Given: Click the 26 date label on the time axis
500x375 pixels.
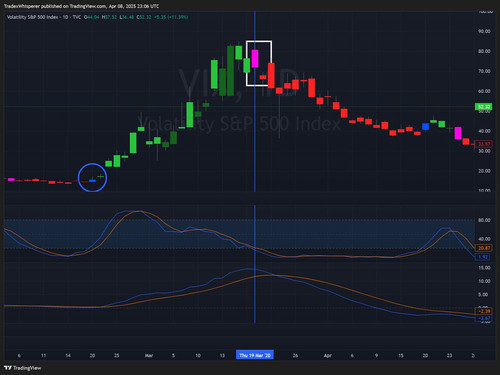Looking at the screenshot, I should 295,355.
